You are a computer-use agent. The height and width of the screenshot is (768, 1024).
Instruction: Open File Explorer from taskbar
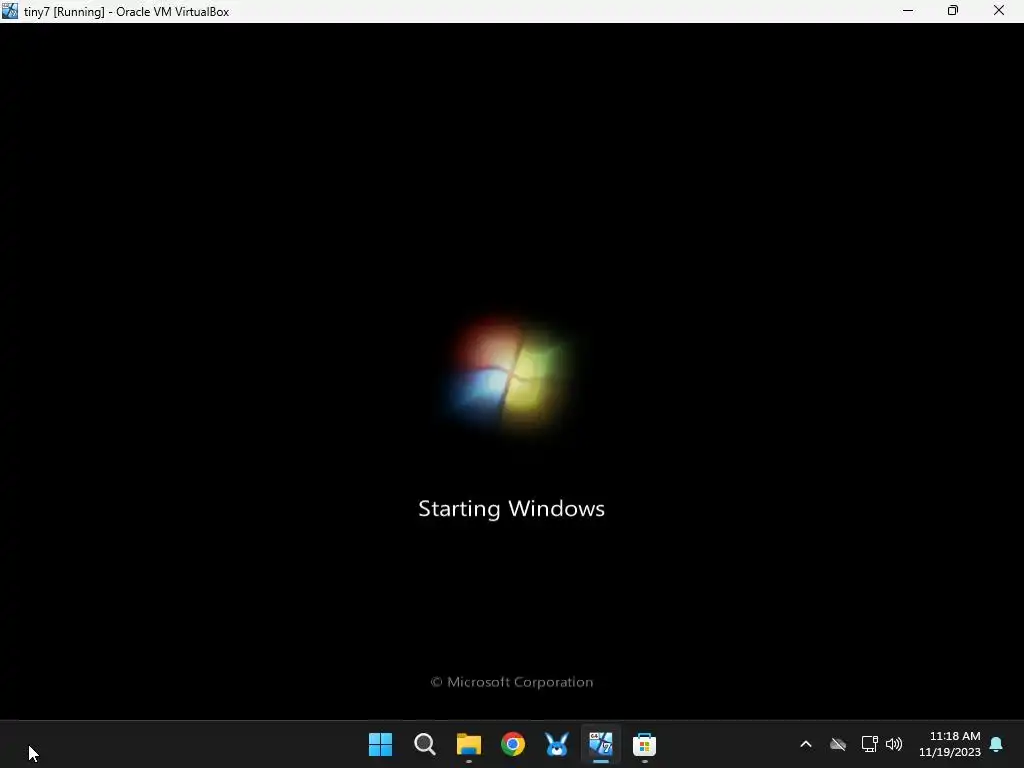pos(468,744)
